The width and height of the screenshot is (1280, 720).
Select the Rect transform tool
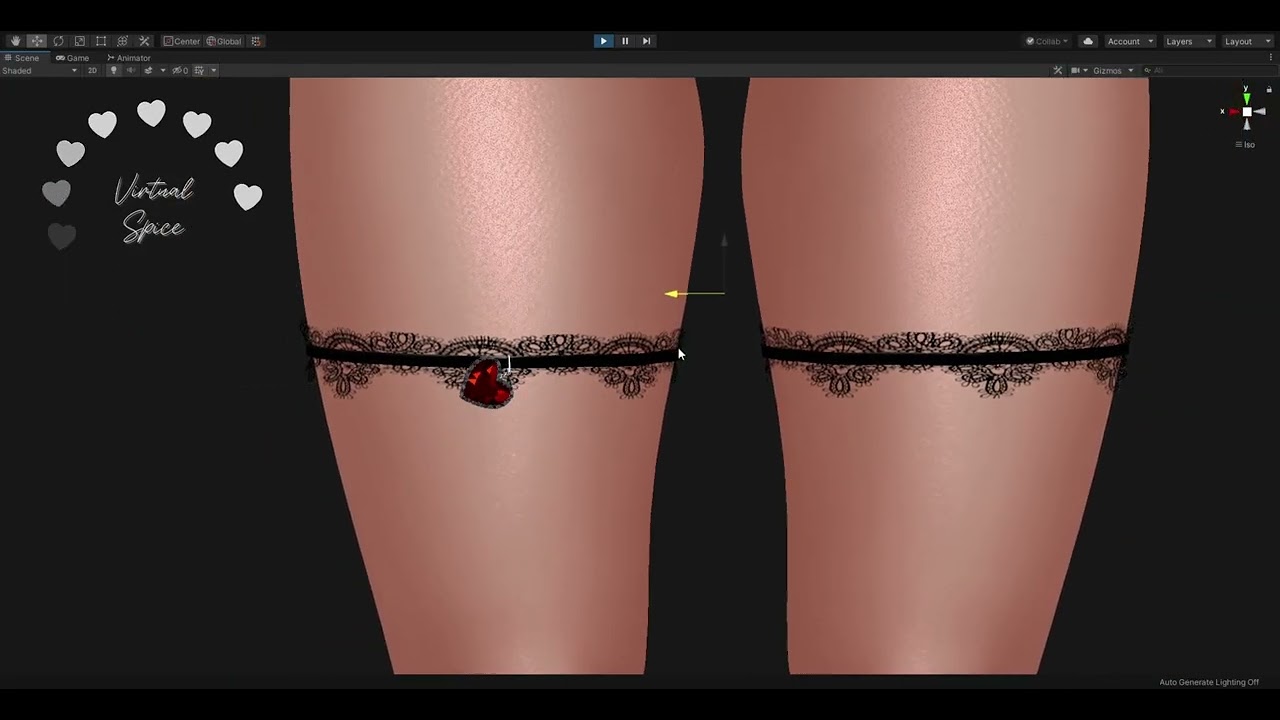point(101,41)
